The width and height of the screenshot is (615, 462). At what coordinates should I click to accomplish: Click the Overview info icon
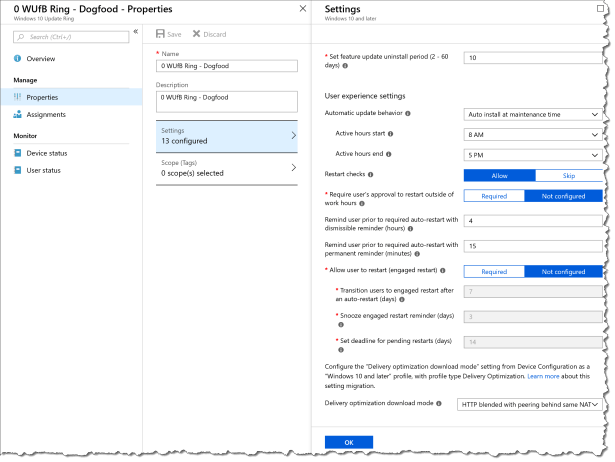tap(18, 58)
